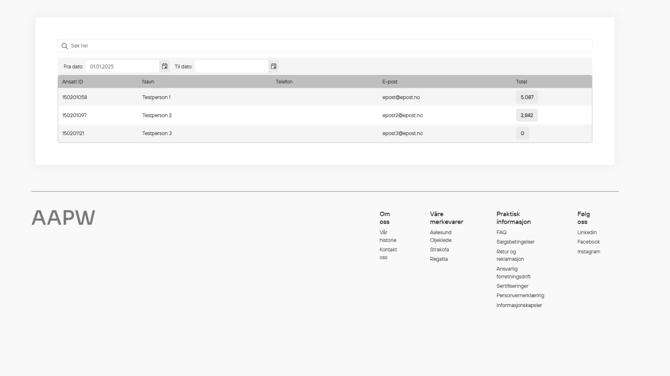Click the name Testperson 2
670x376 pixels.
(x=157, y=115)
